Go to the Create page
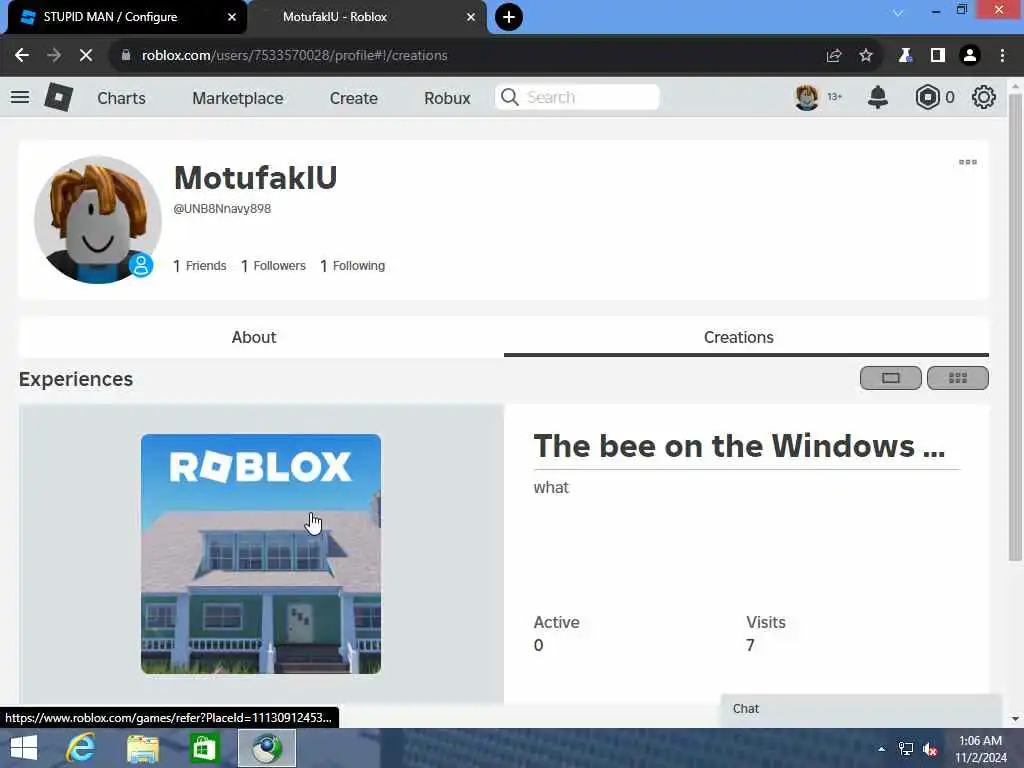Image resolution: width=1024 pixels, height=768 pixels. (x=353, y=98)
